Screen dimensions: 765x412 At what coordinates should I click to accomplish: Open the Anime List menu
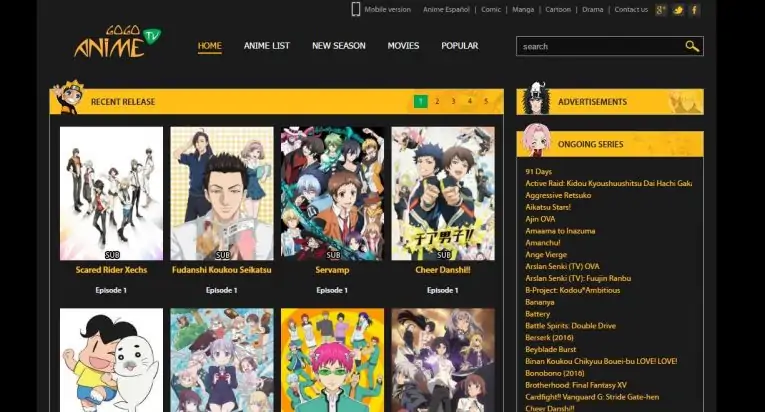tap(266, 46)
